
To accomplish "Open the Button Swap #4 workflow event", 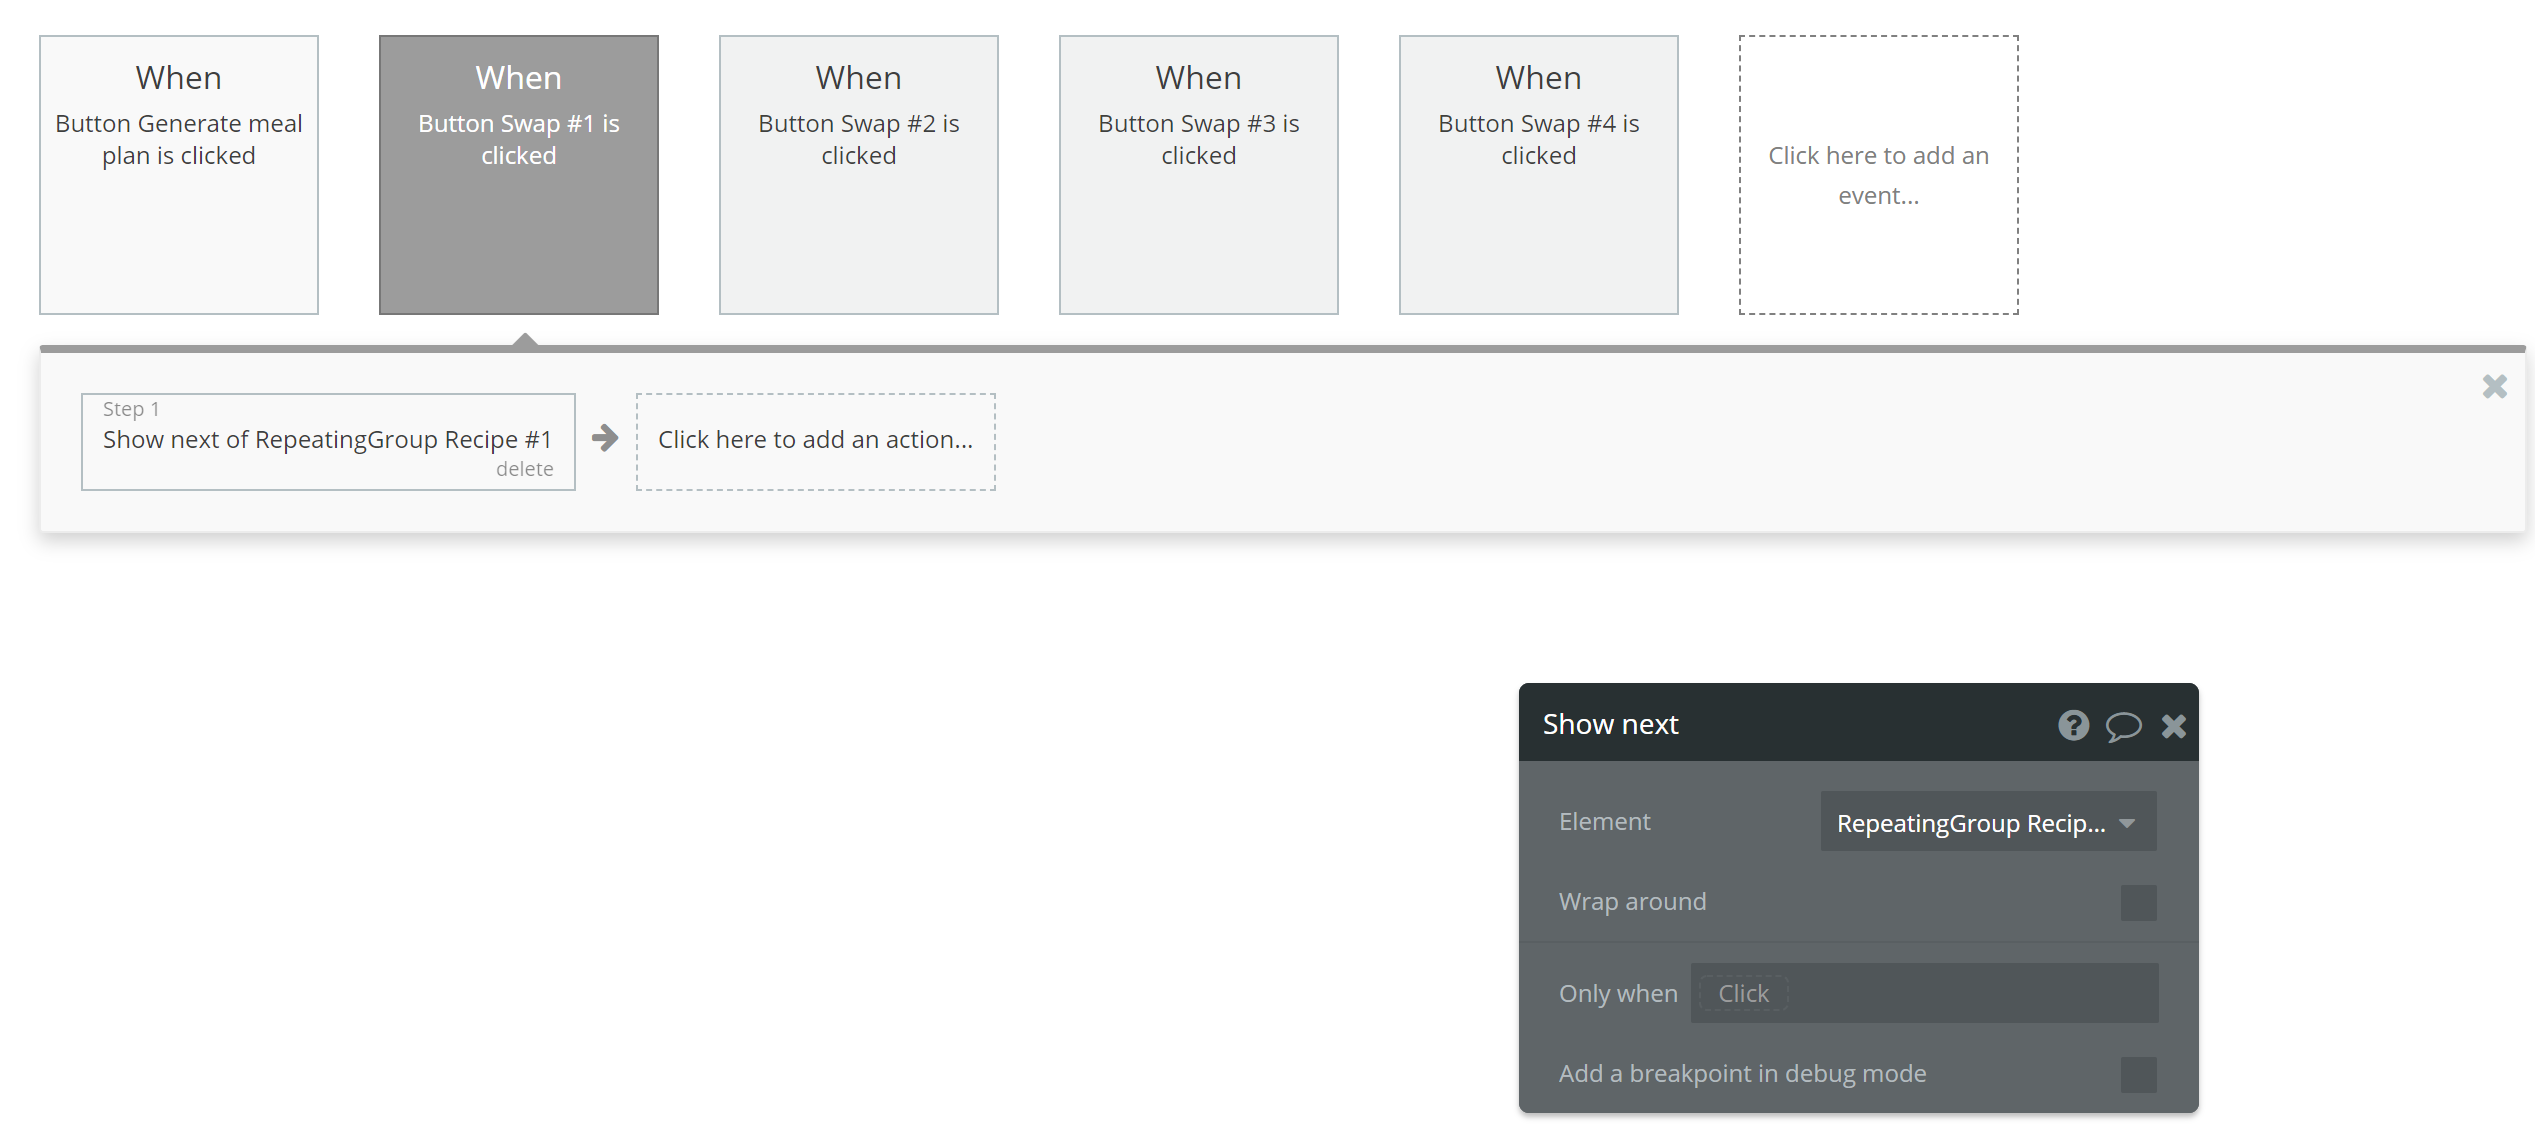I will click(1539, 175).
